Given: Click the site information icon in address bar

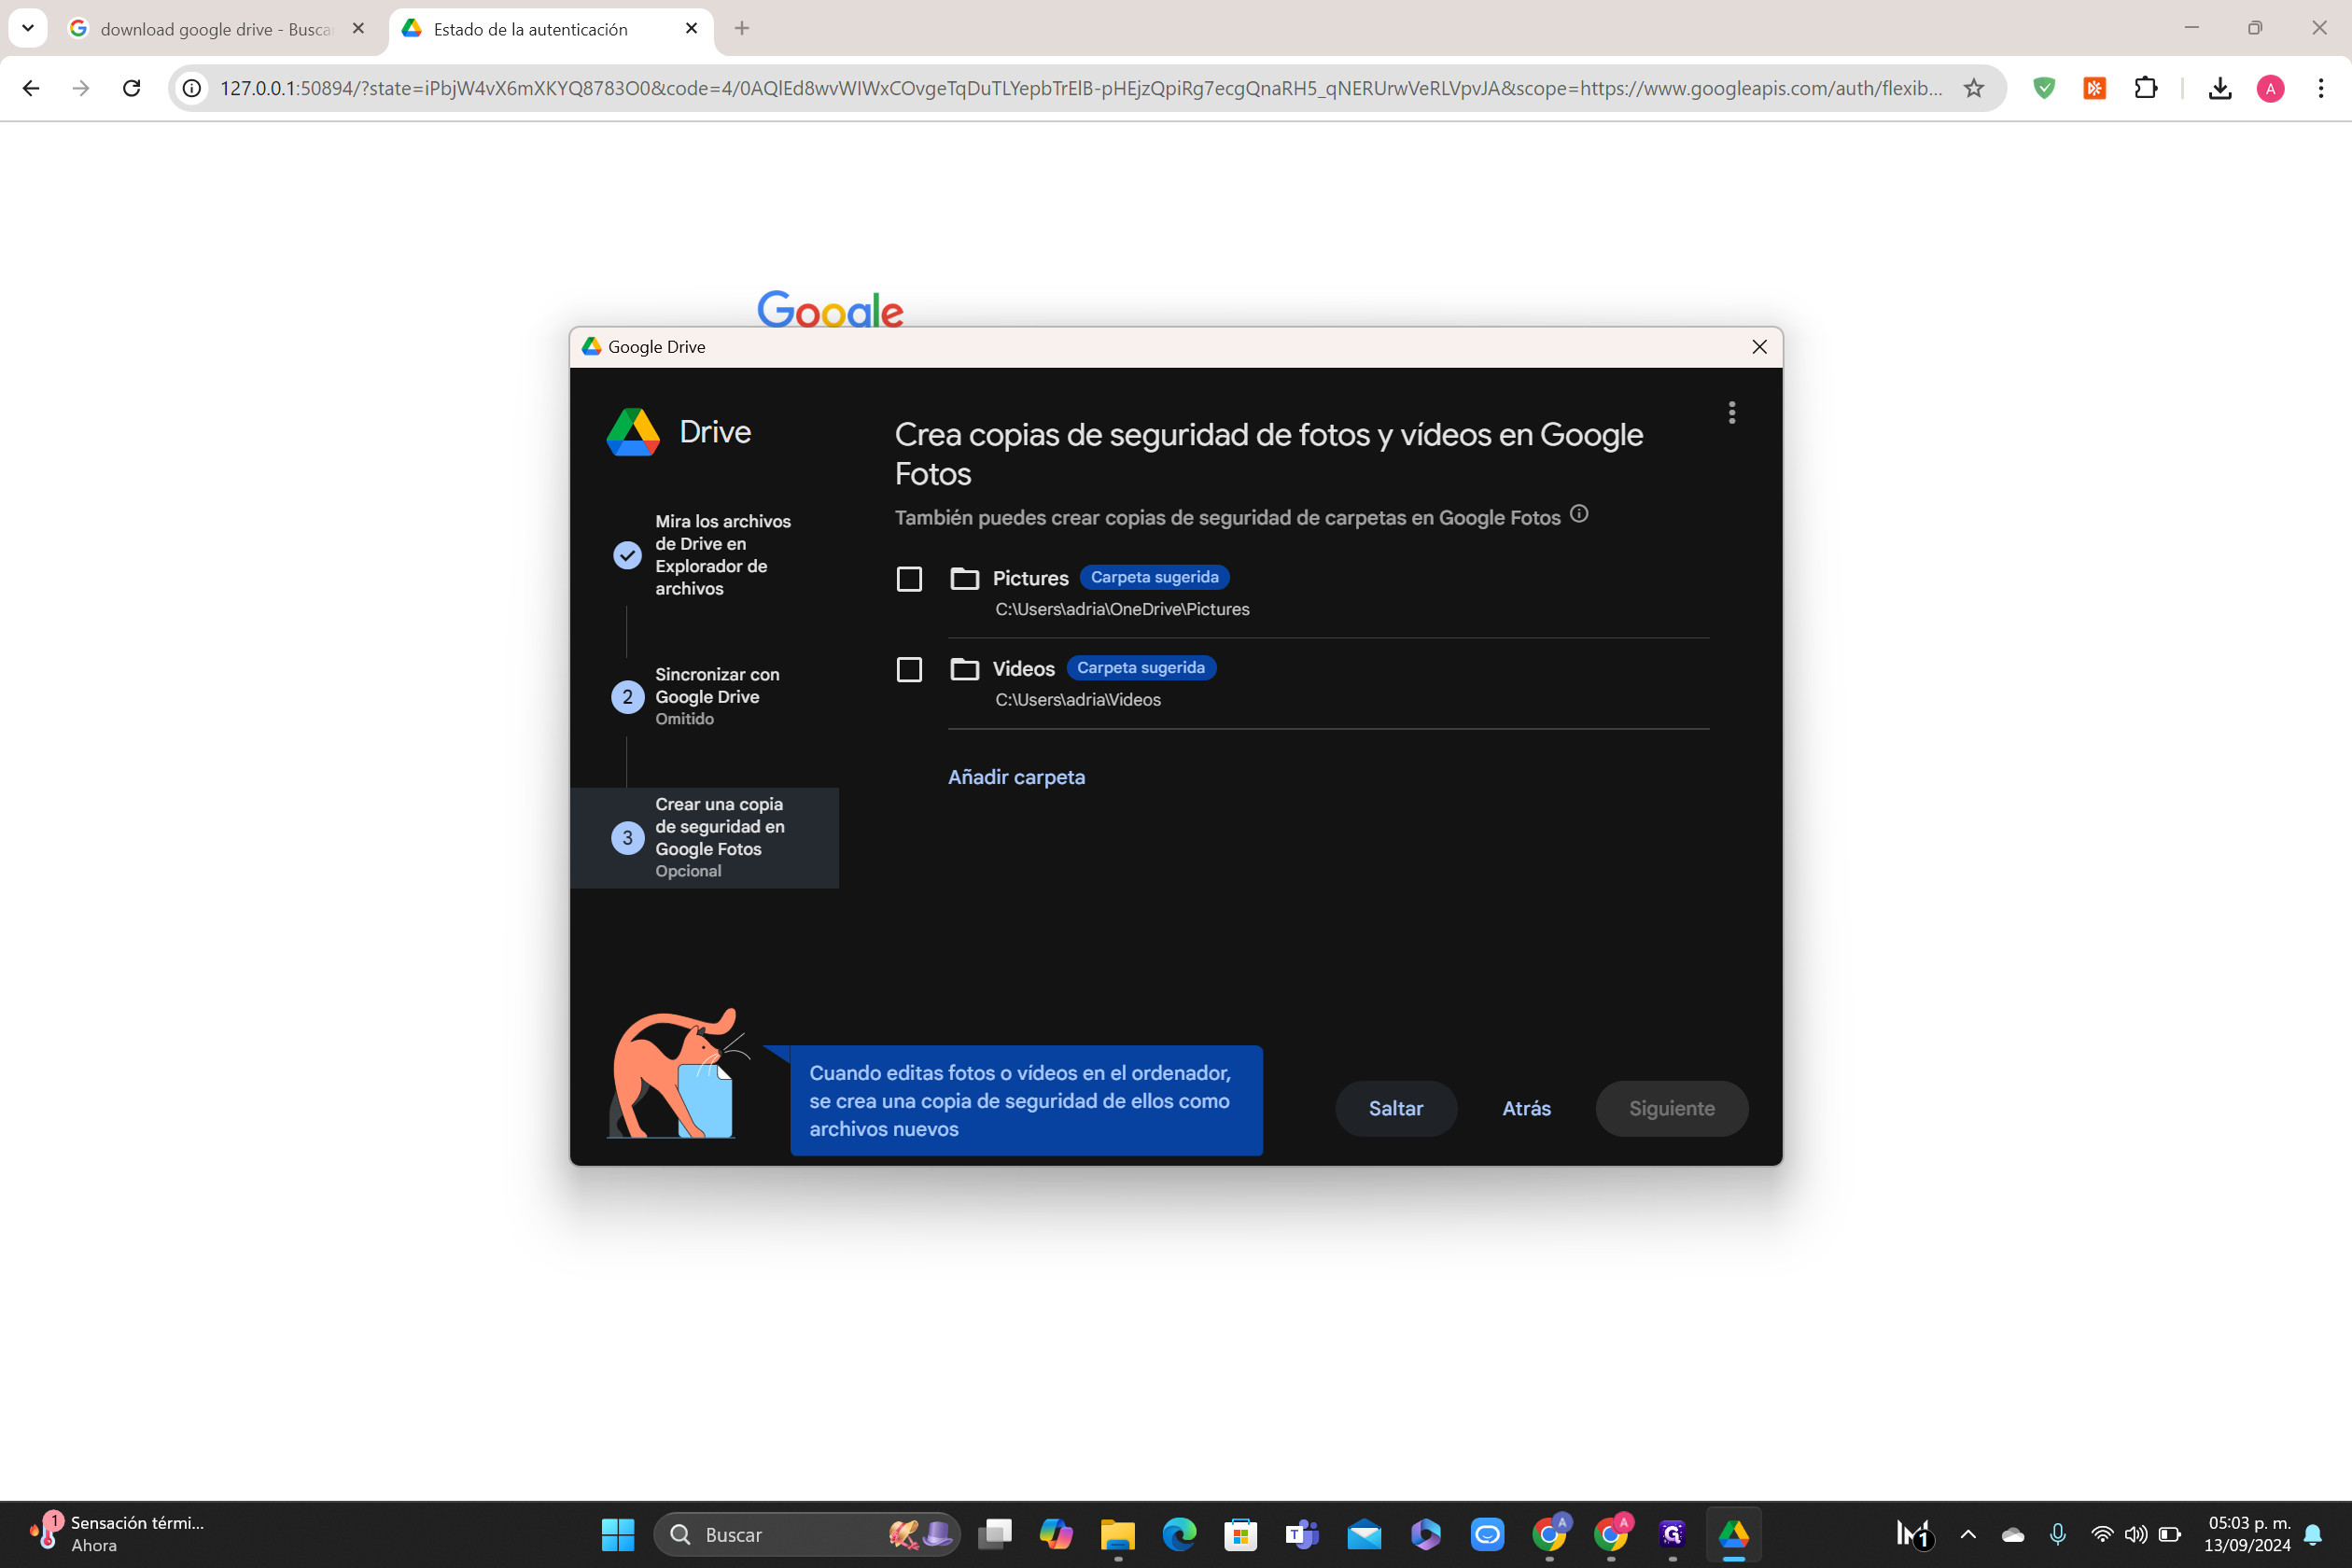Looking at the screenshot, I should [192, 88].
